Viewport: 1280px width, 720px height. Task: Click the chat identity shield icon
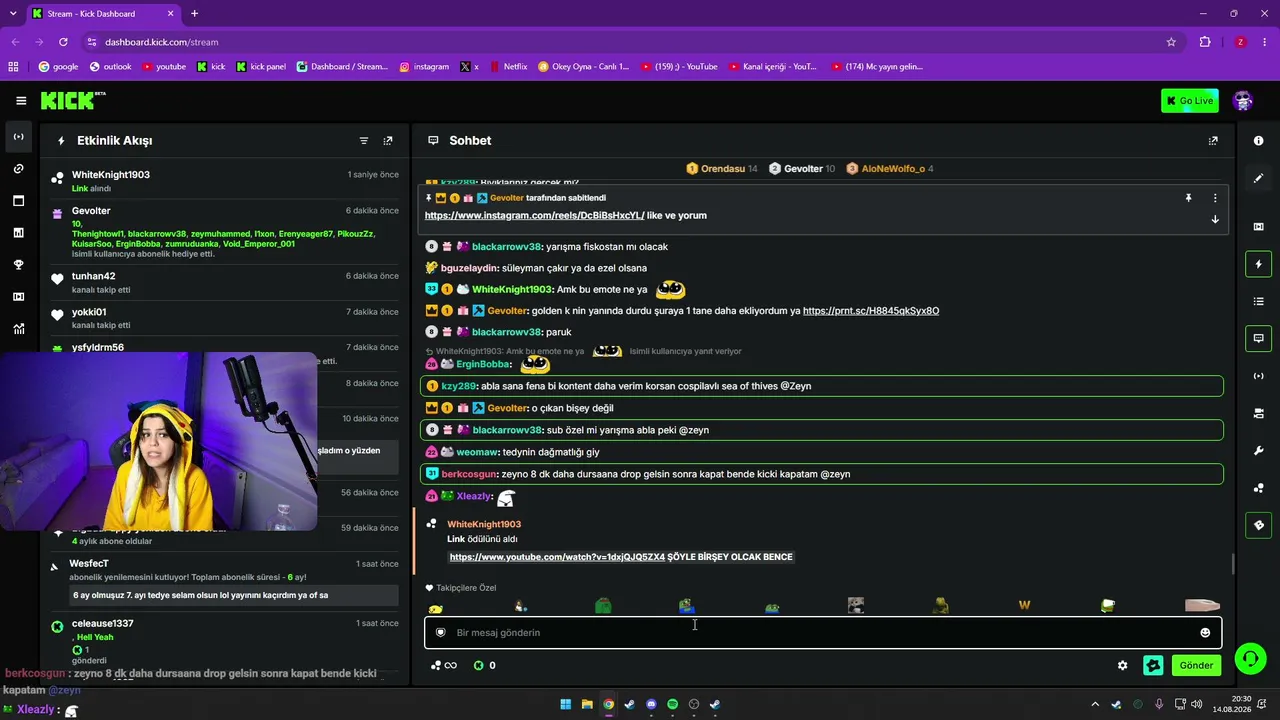440,633
